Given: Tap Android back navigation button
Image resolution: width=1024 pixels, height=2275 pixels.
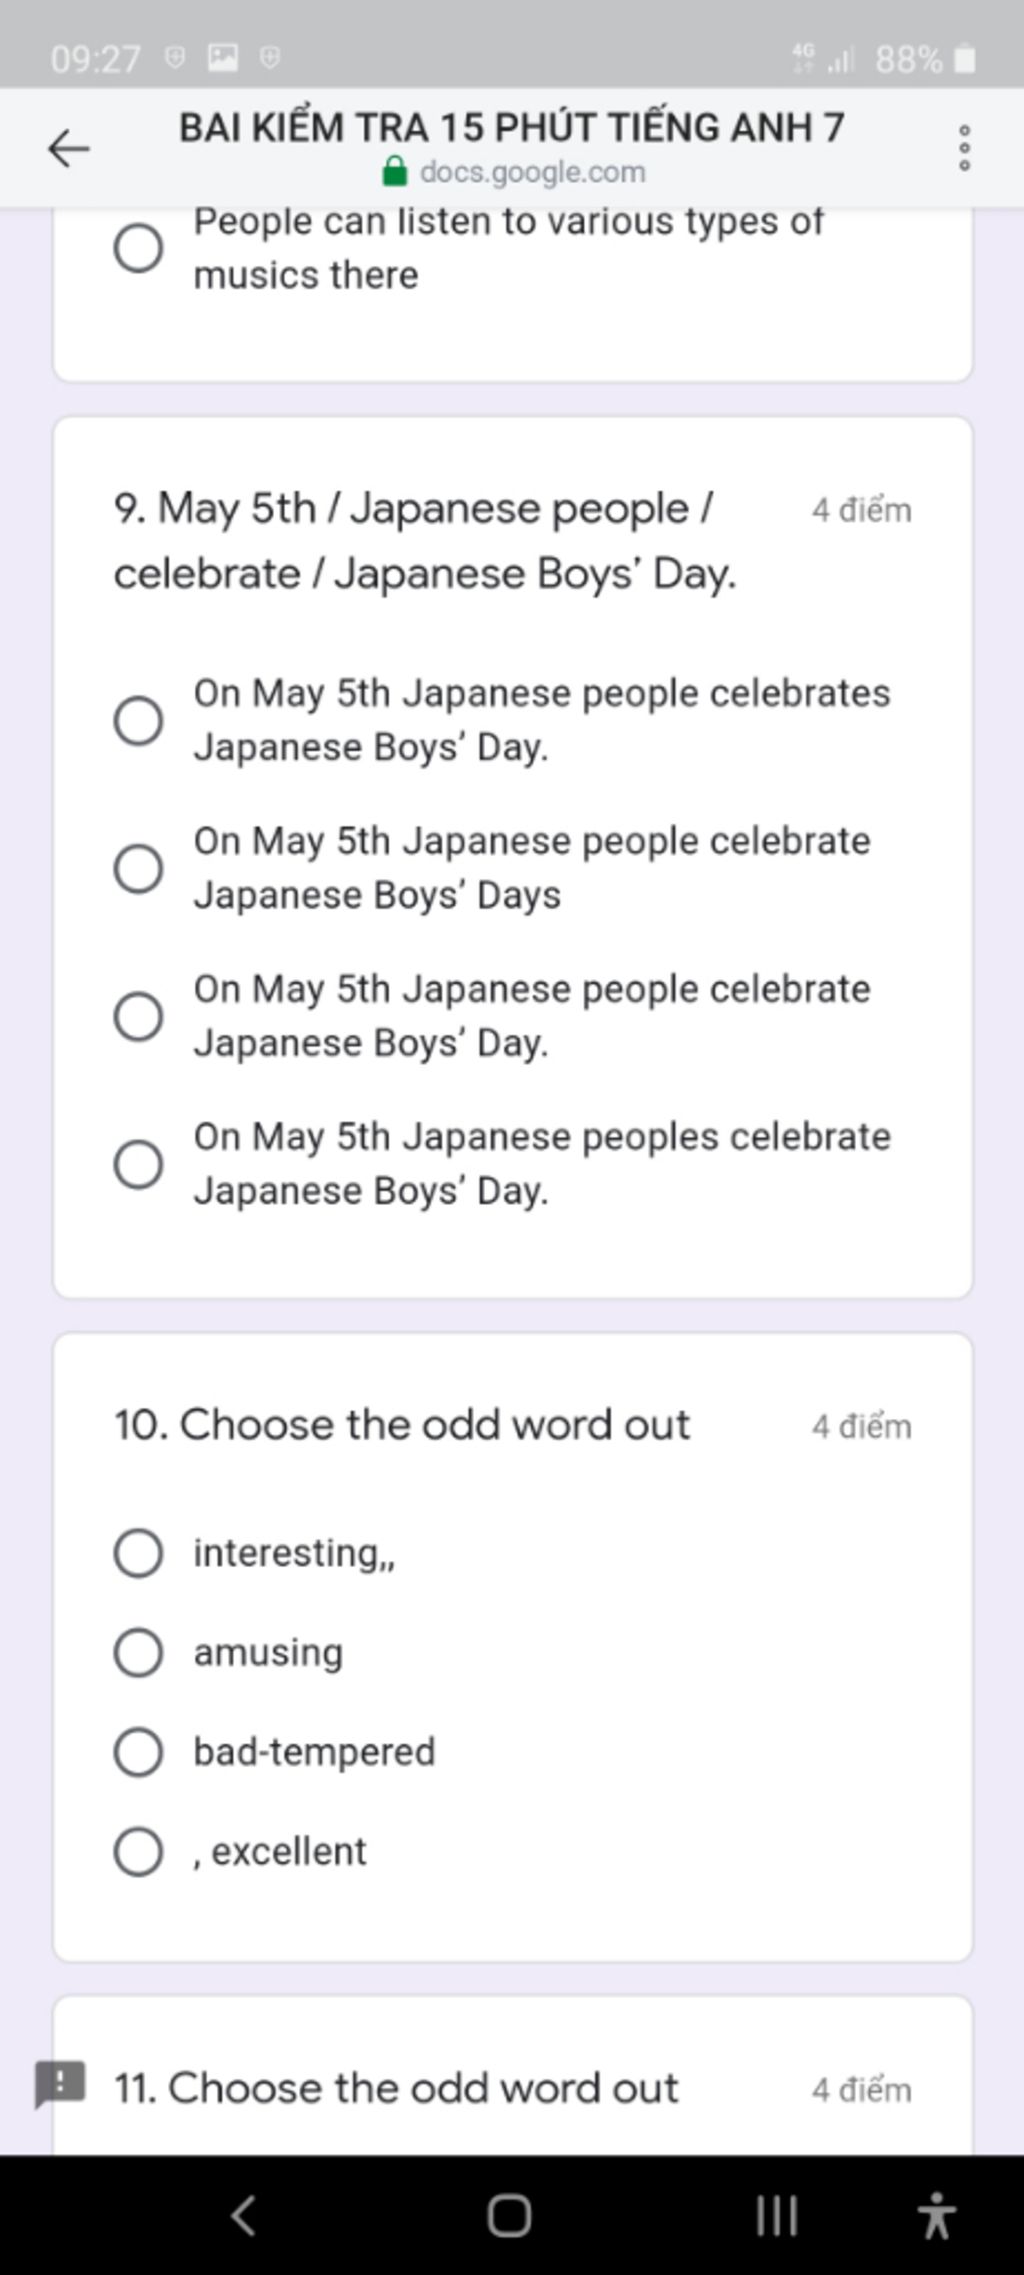Looking at the screenshot, I should [244, 2215].
